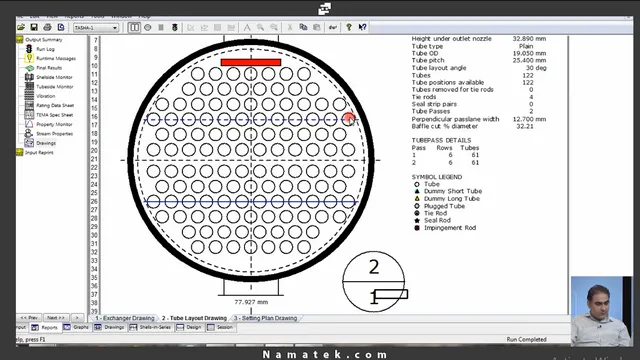The height and width of the screenshot is (360, 640).
Task: Click the yellow question mark help icon
Action: 349,27
